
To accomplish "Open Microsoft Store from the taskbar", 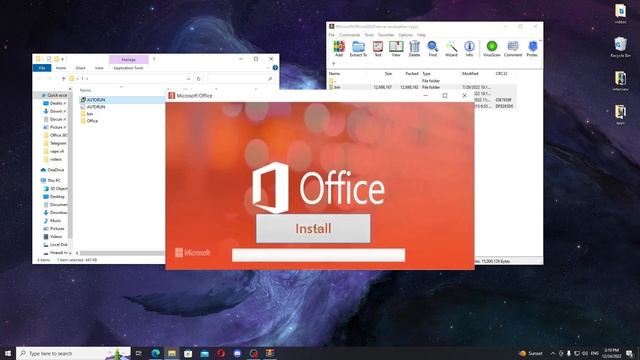I will click(x=188, y=353).
